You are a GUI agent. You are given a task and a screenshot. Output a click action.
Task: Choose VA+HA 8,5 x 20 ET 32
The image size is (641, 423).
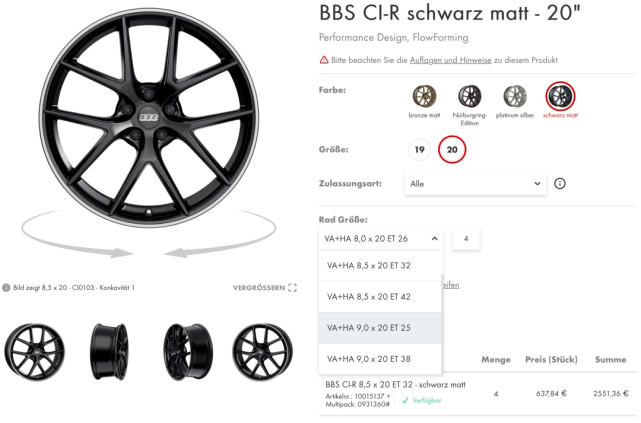(369, 266)
